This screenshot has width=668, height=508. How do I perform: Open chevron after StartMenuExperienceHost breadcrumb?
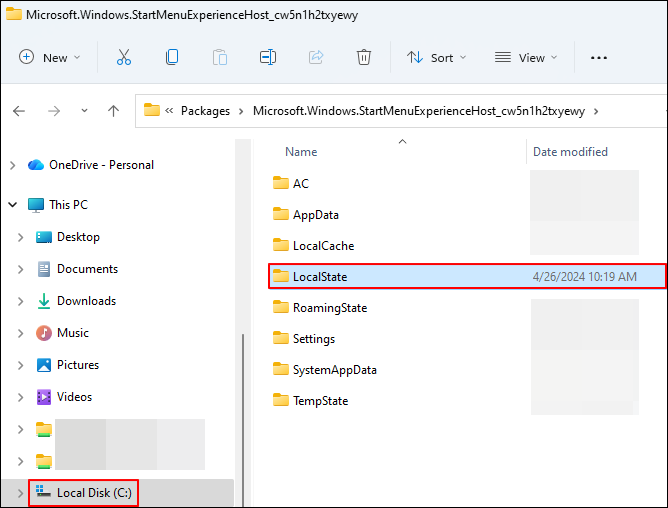(x=596, y=111)
